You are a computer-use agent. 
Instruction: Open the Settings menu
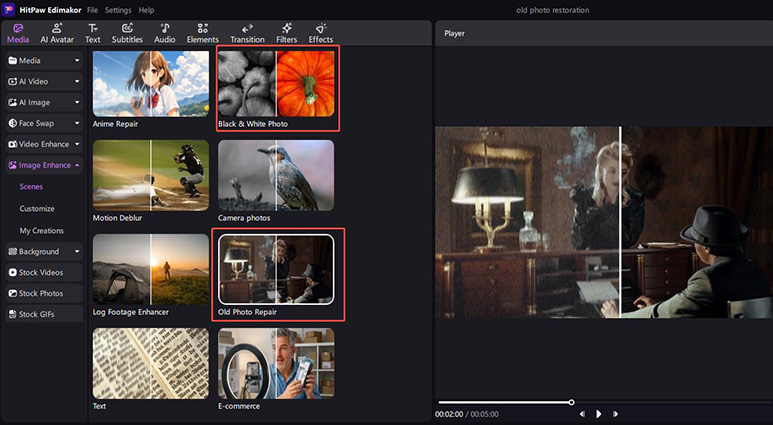118,10
